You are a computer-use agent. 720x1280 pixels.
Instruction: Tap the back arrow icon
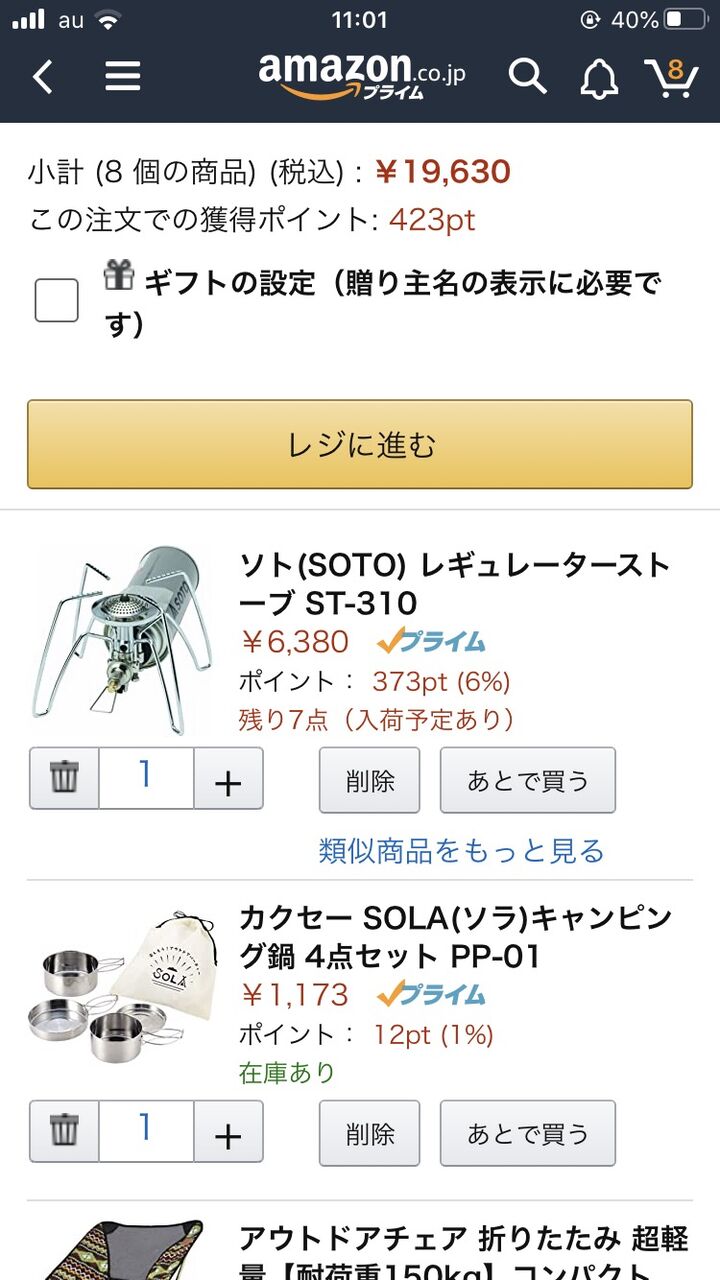(x=42, y=76)
